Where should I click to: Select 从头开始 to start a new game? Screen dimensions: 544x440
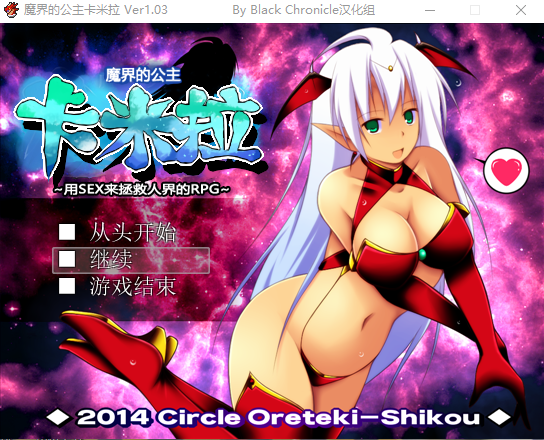133,232
